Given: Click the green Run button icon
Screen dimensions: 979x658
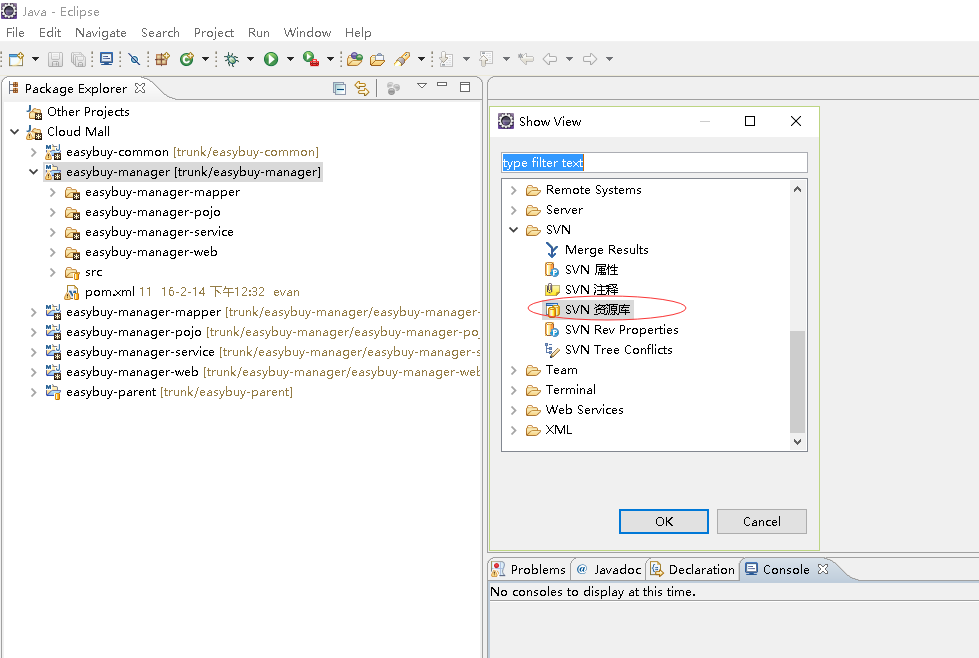Looking at the screenshot, I should tap(271, 59).
